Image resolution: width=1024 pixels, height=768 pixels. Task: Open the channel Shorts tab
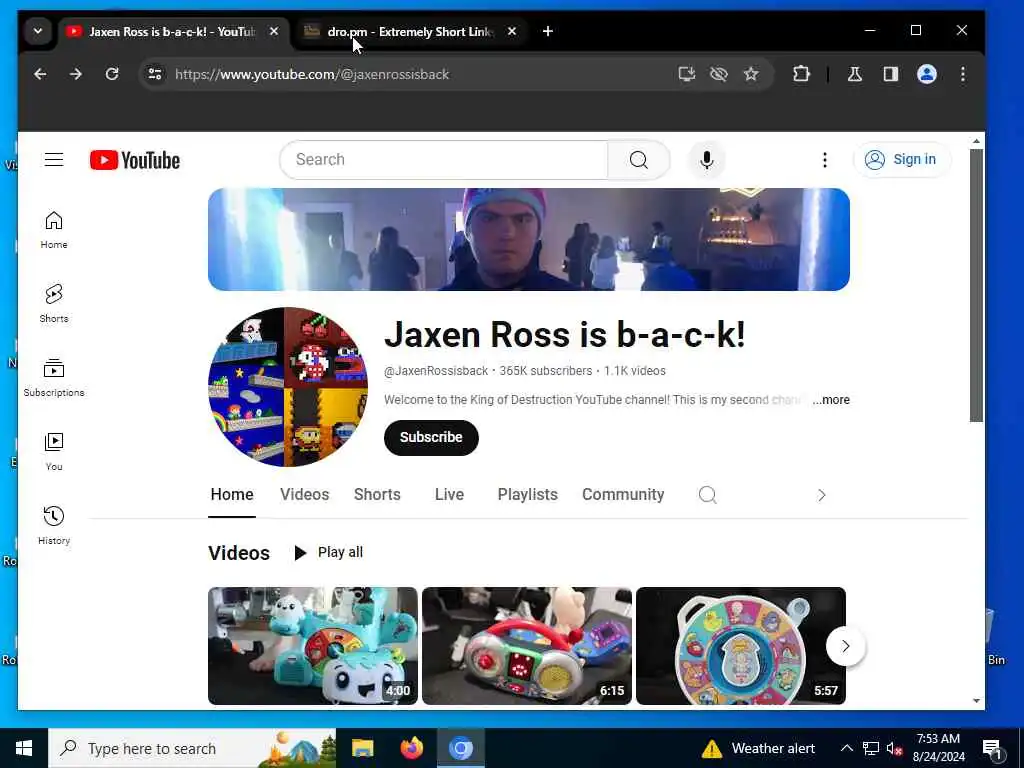click(377, 494)
